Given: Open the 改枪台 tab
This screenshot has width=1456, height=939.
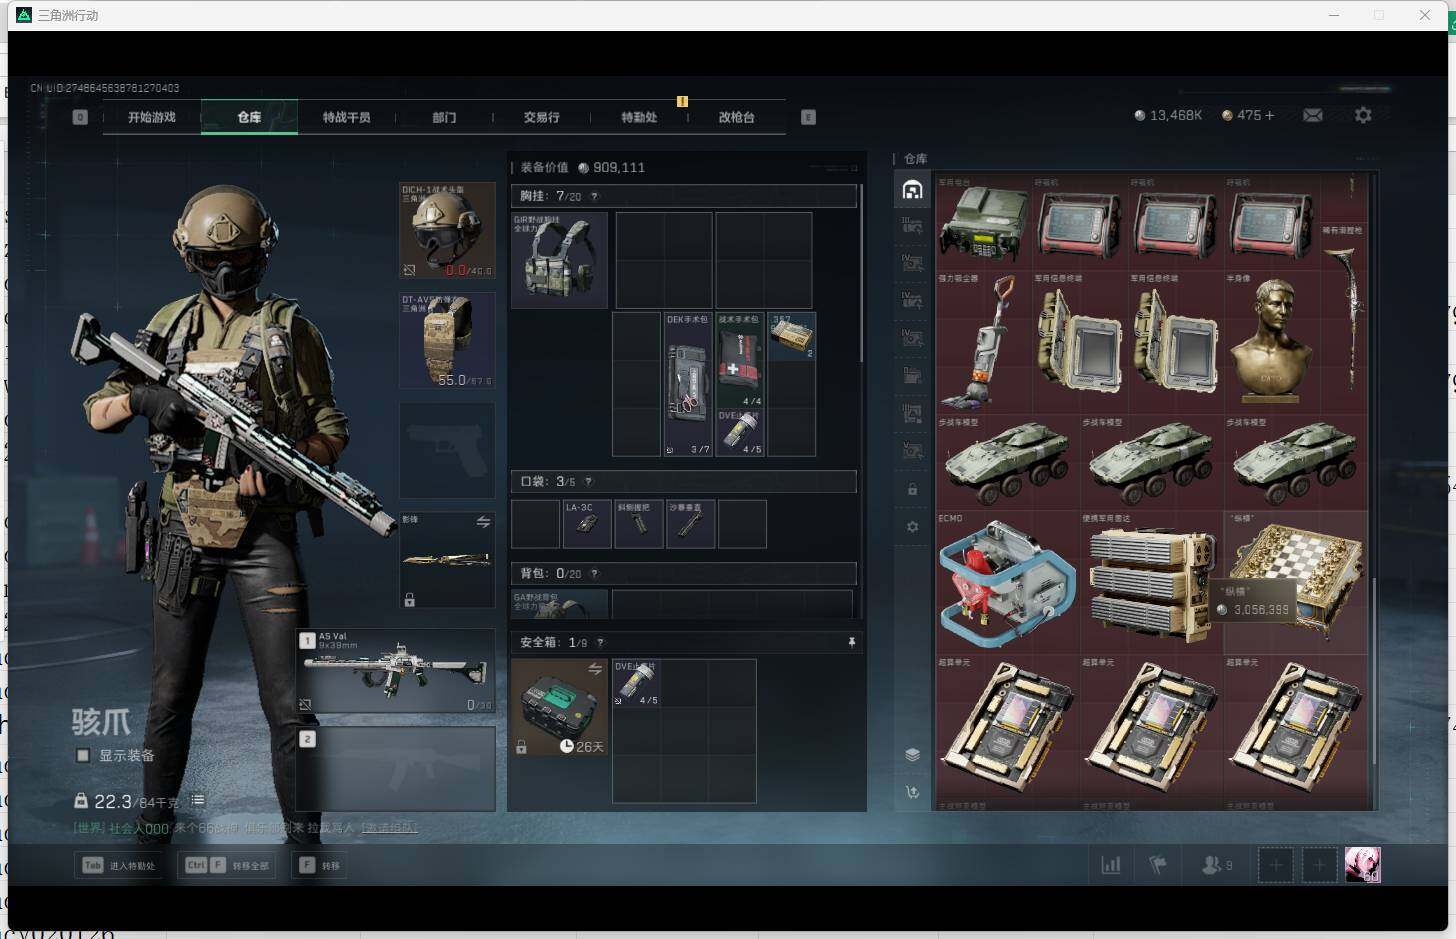Looking at the screenshot, I should point(736,117).
